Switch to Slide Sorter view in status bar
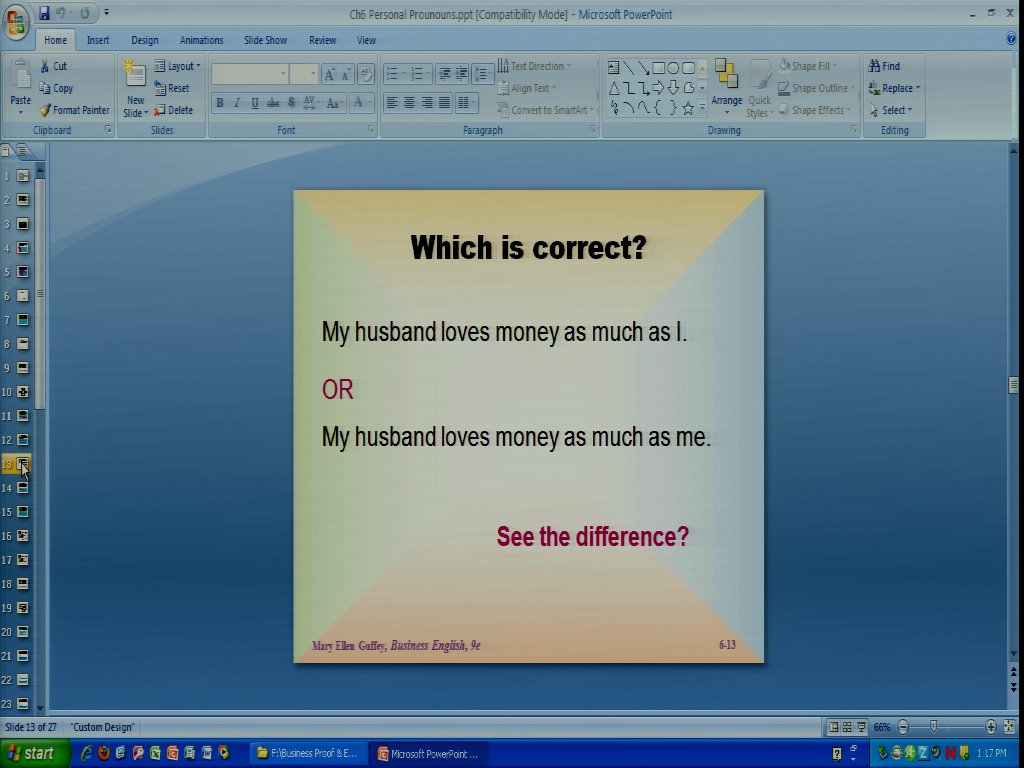 [x=847, y=727]
